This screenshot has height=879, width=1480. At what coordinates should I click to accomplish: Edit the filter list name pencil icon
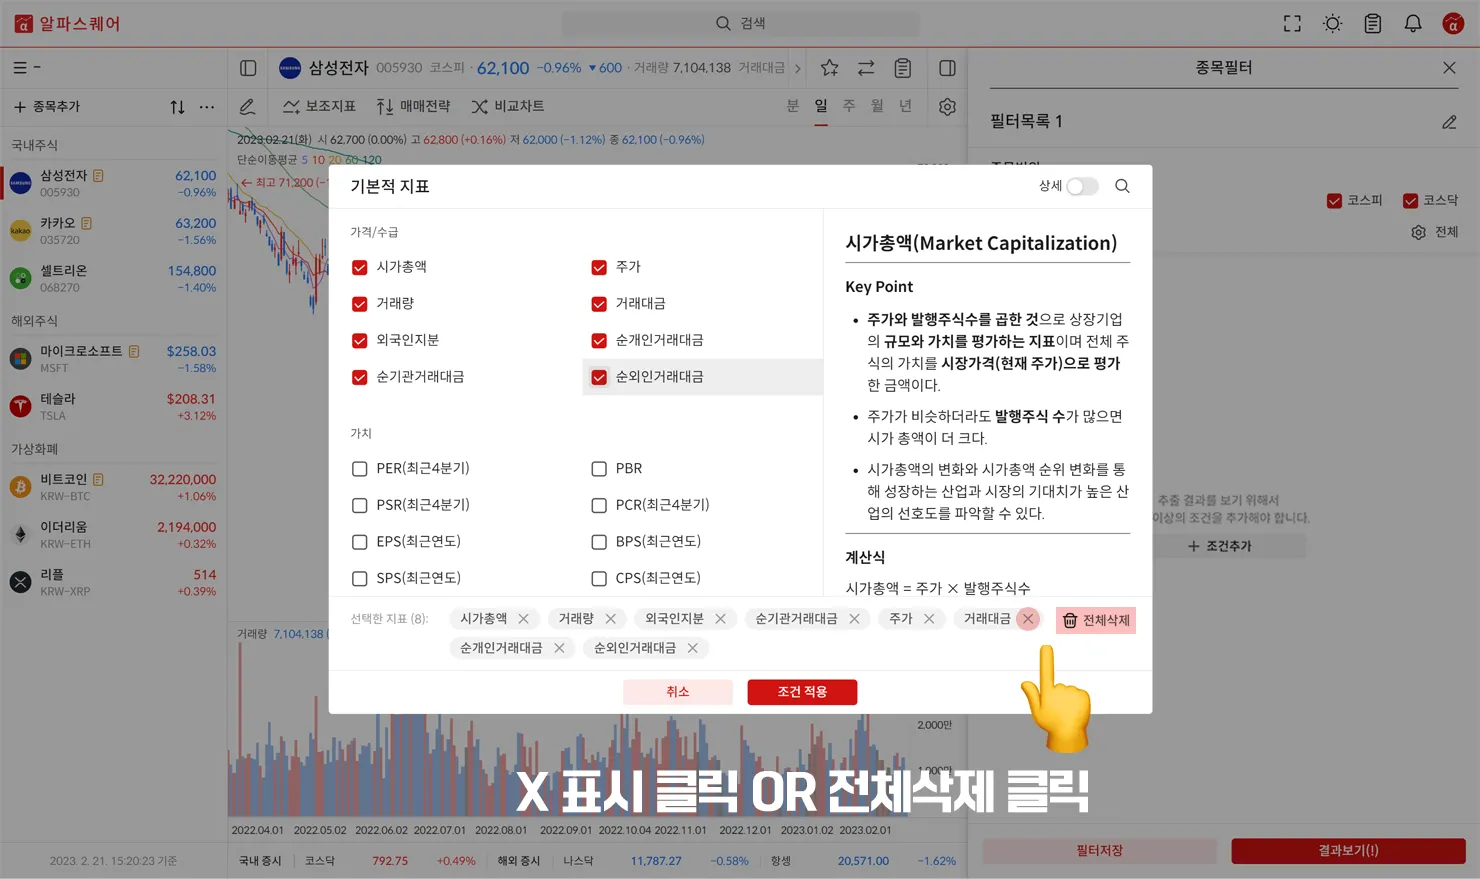[1449, 122]
